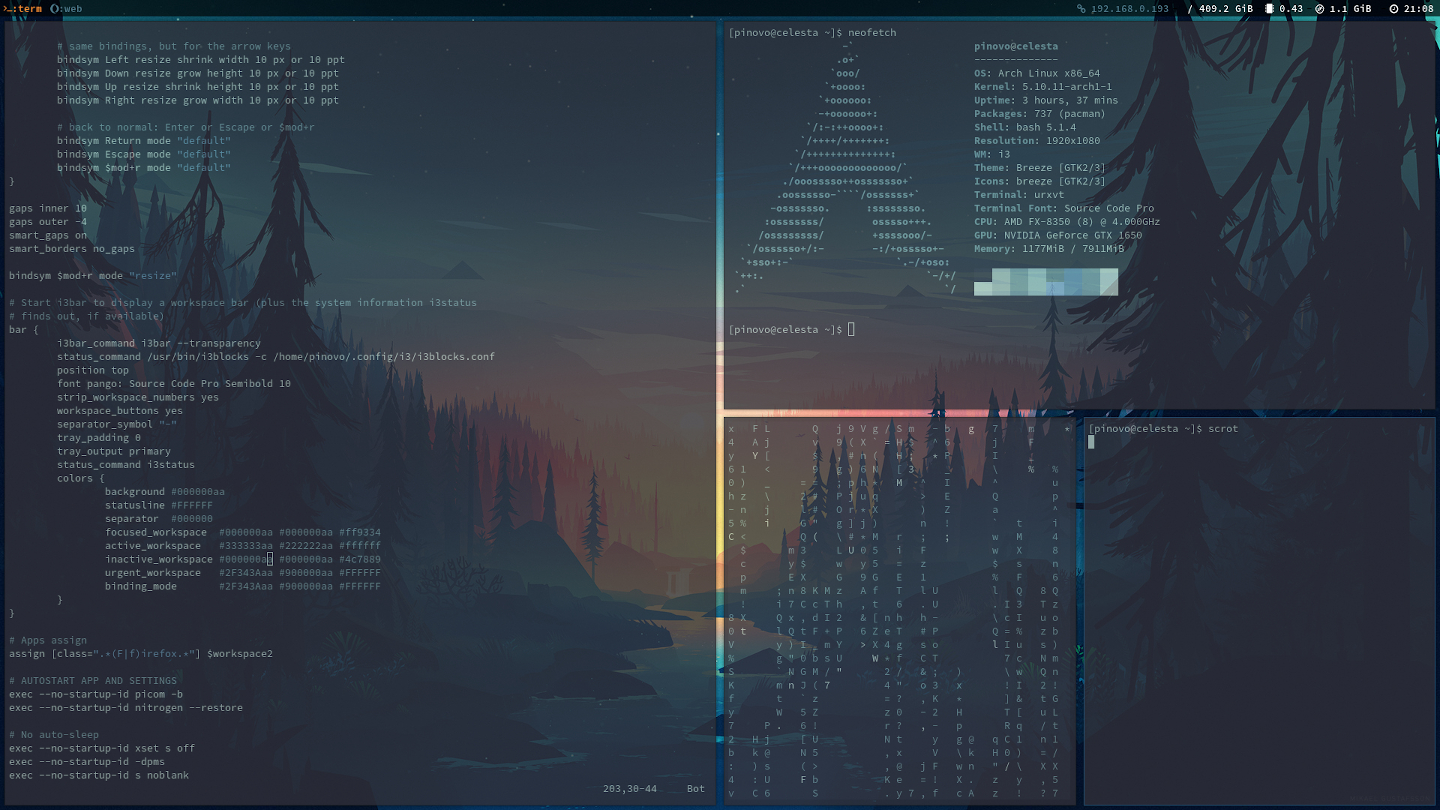Click the terminal prompt icon in workspace bar
1440x810 pixels.
tap(9, 8)
